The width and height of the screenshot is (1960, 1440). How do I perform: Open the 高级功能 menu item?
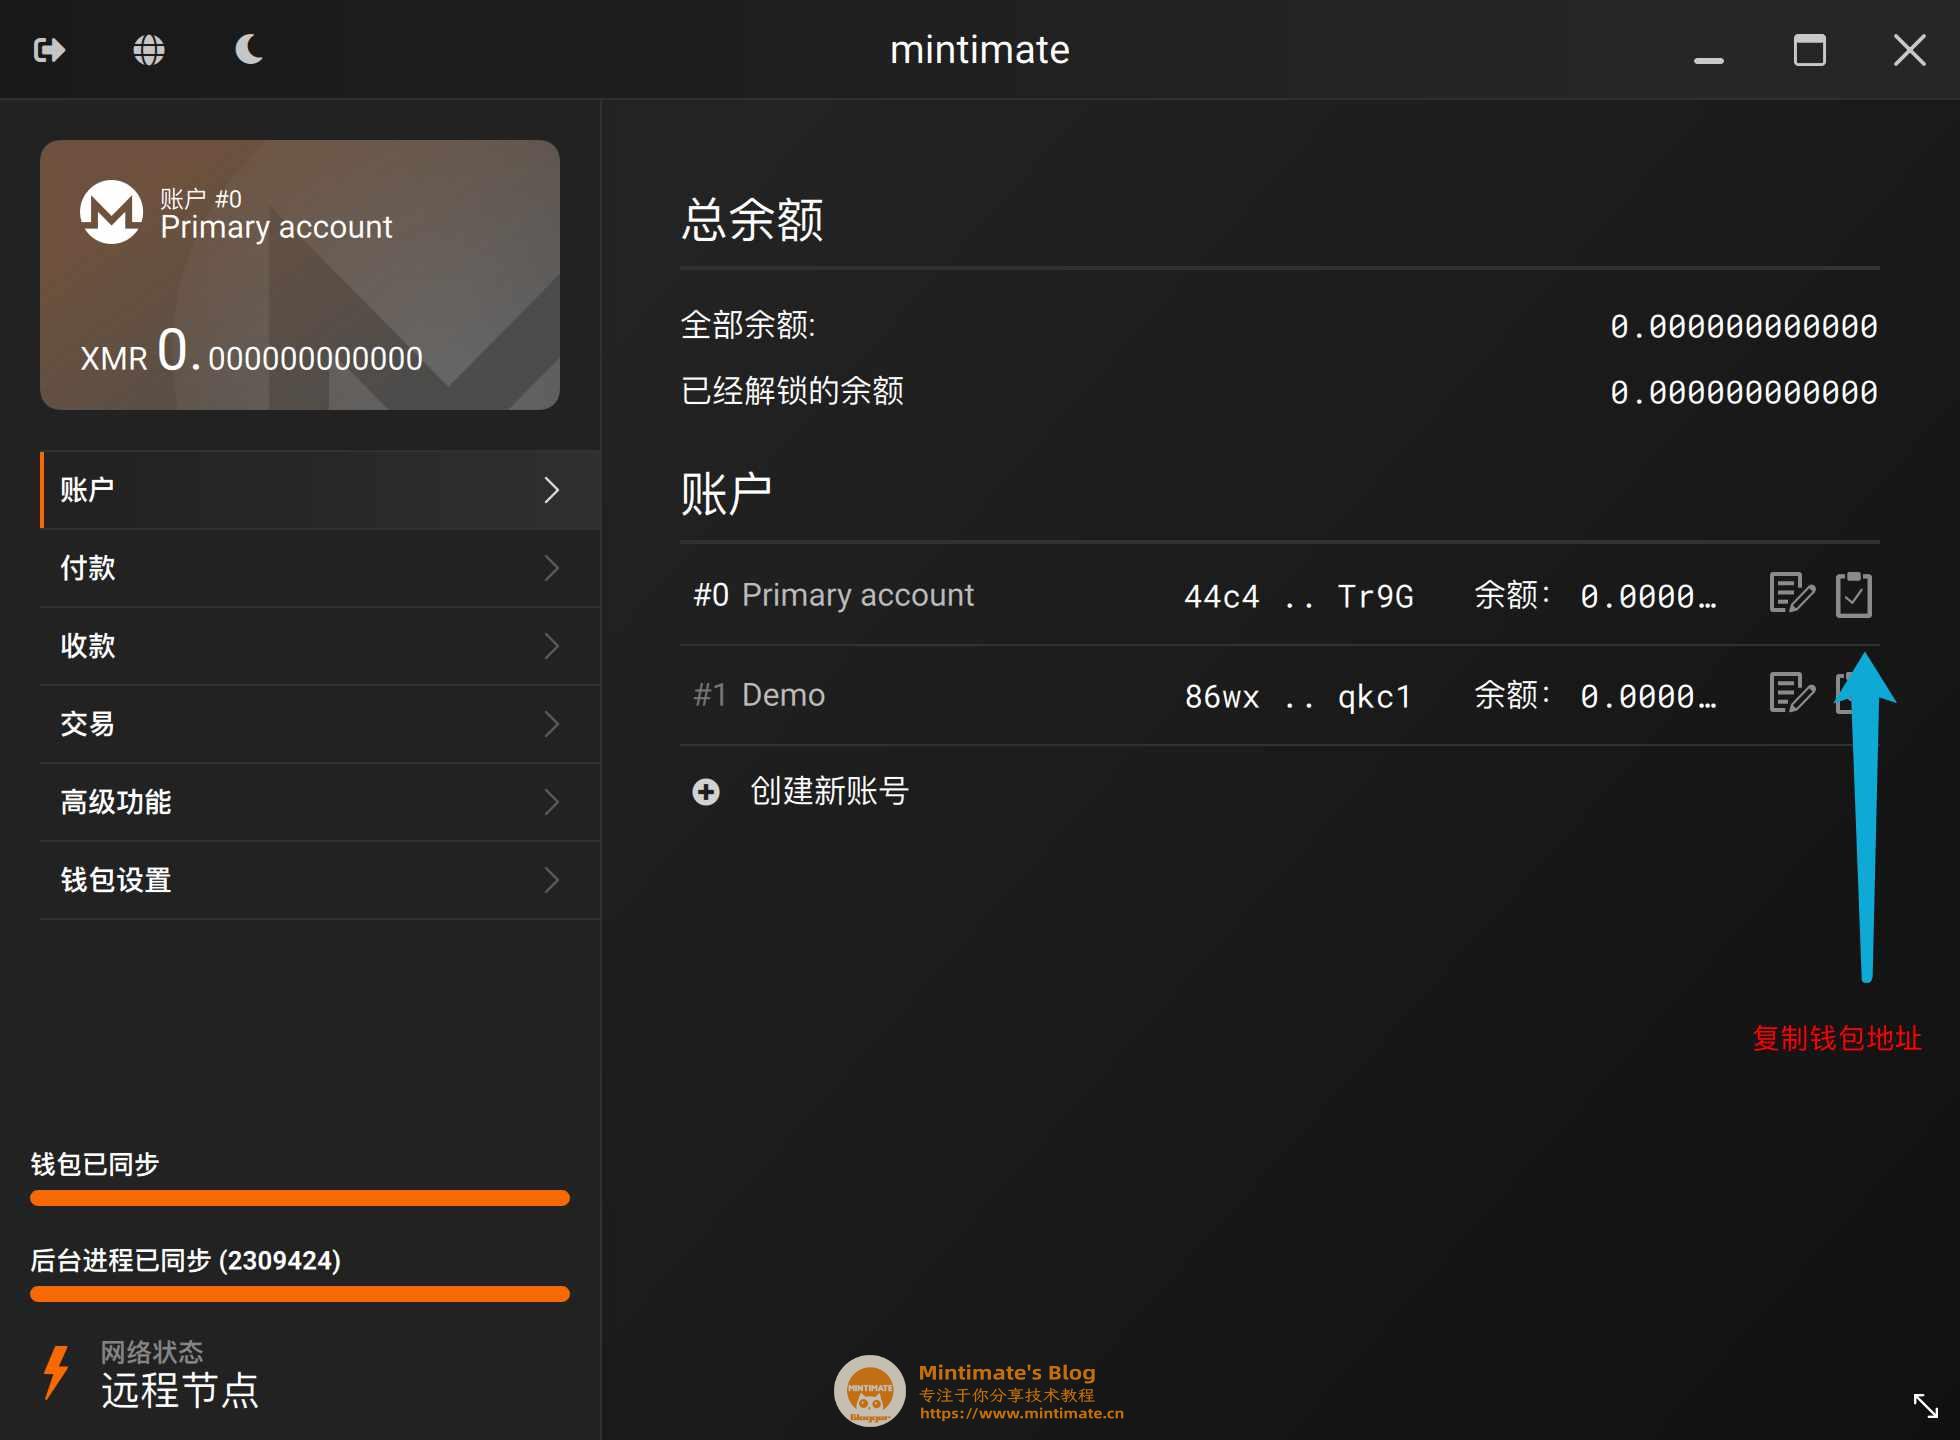click(x=320, y=802)
